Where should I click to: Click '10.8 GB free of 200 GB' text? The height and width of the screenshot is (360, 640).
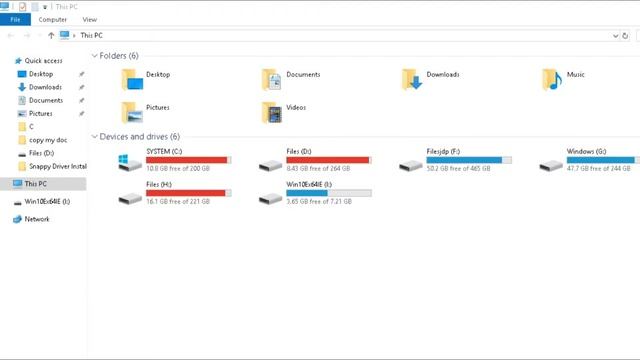pos(178,168)
